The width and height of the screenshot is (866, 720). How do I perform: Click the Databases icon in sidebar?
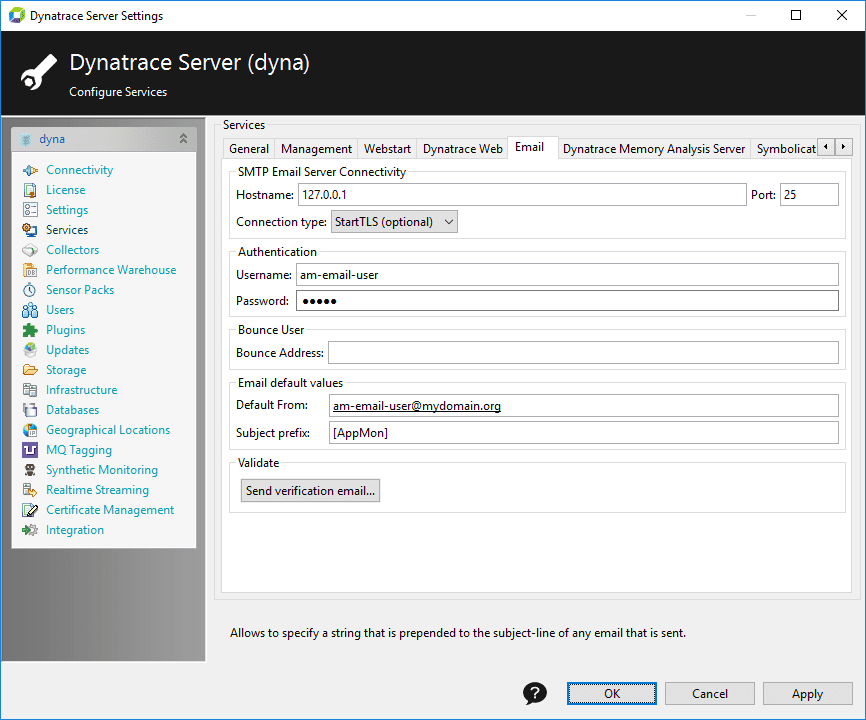[30, 410]
